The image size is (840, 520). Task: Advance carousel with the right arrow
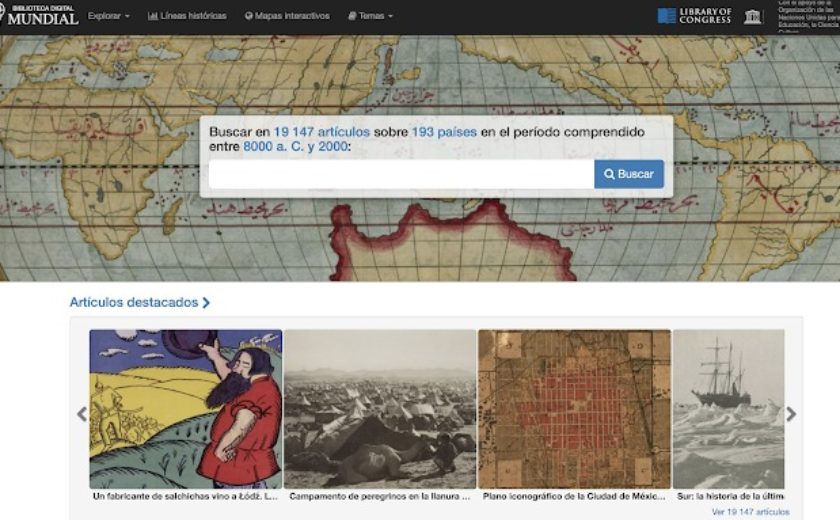pyautogui.click(x=791, y=414)
